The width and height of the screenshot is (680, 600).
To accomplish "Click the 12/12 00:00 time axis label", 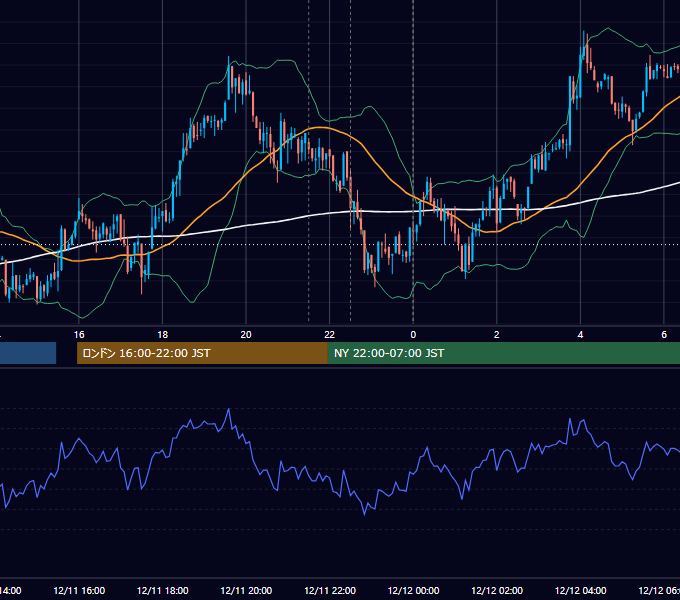I will click(x=413, y=590).
